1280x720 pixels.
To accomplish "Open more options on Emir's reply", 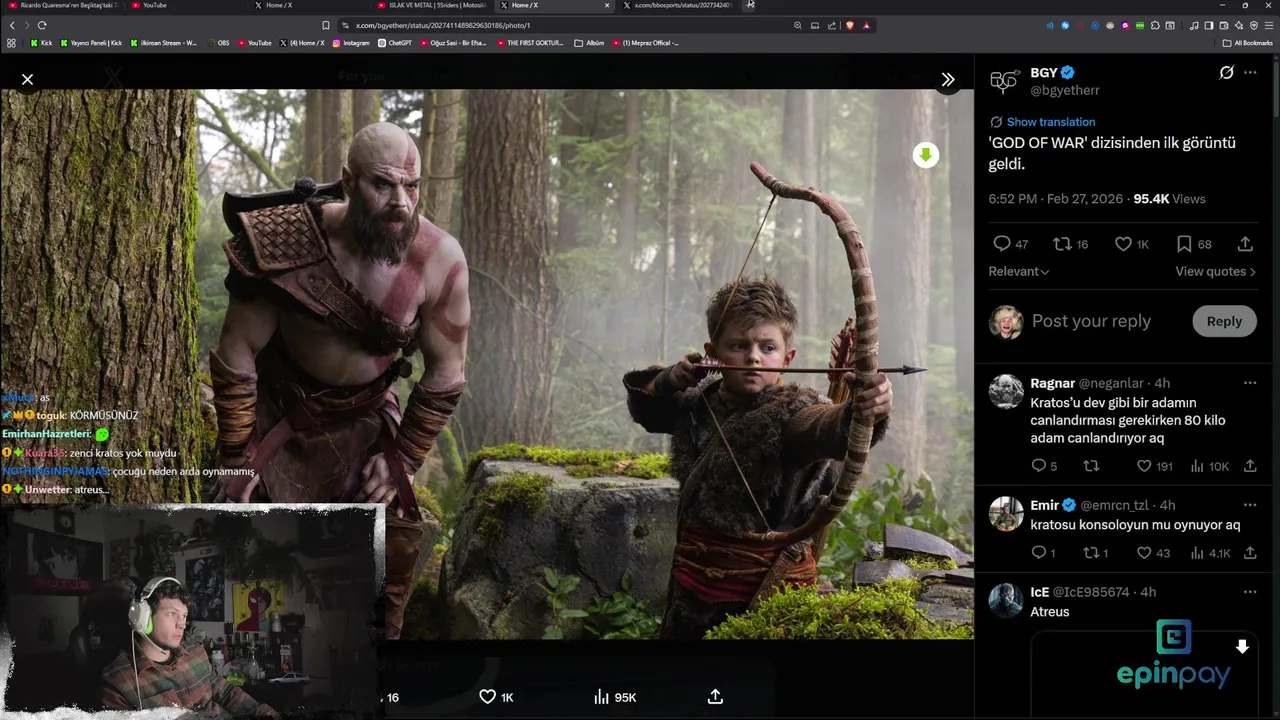I will [x=1250, y=505].
